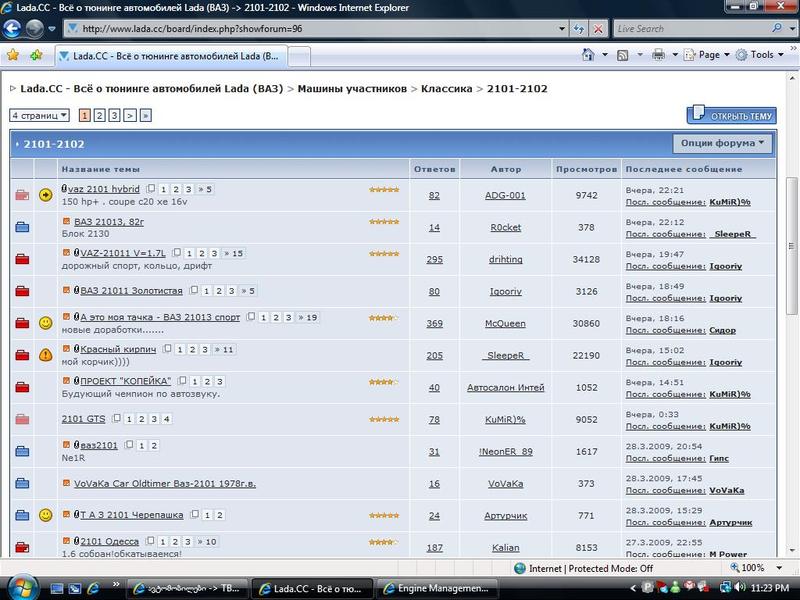Open the Tools menu dropdown
Screen dimensions: 800x600
coord(760,55)
